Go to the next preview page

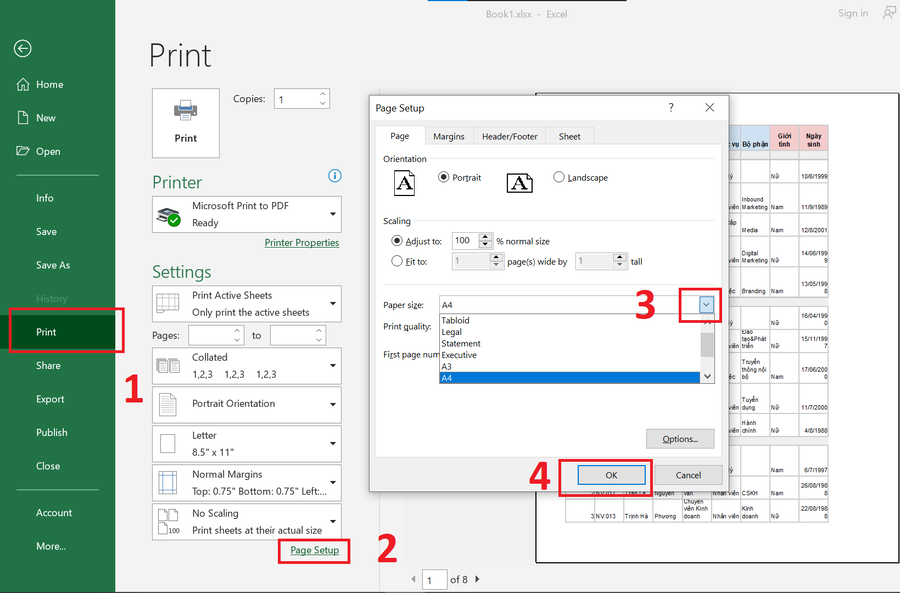[x=478, y=579]
